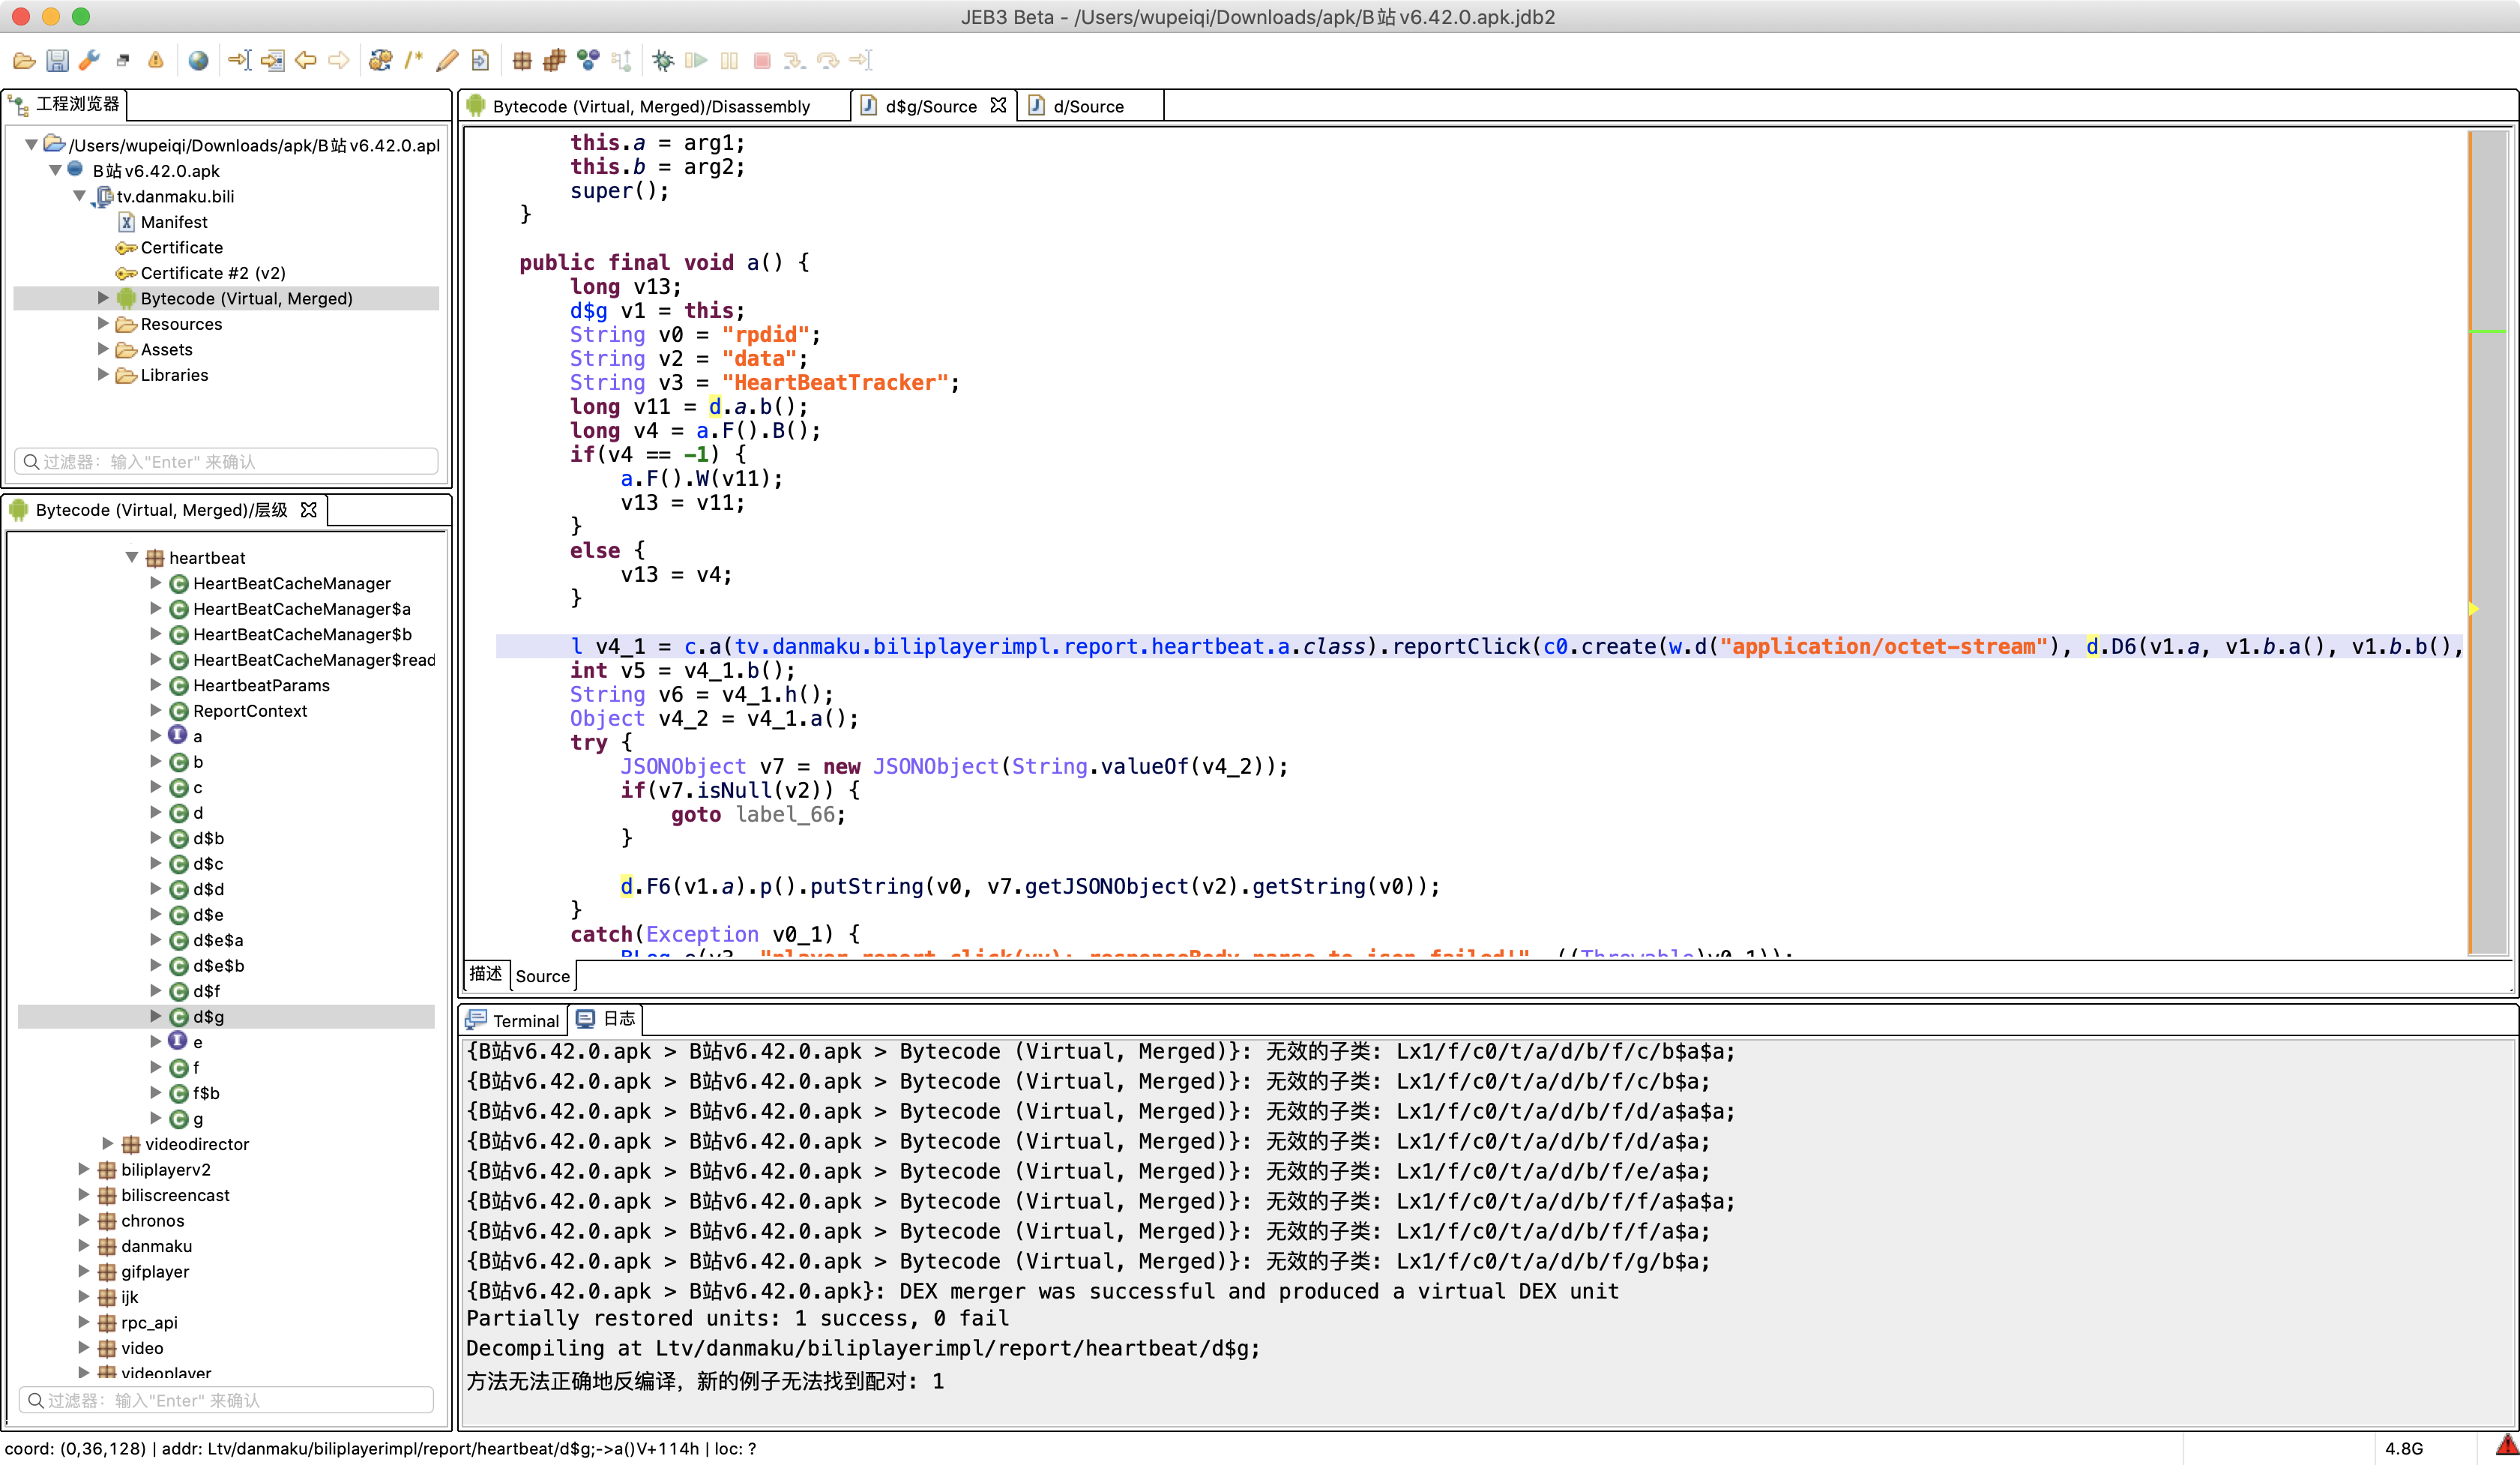
Task: Close the Bytecode 层级 hierarchy panel tab
Action: [x=309, y=510]
